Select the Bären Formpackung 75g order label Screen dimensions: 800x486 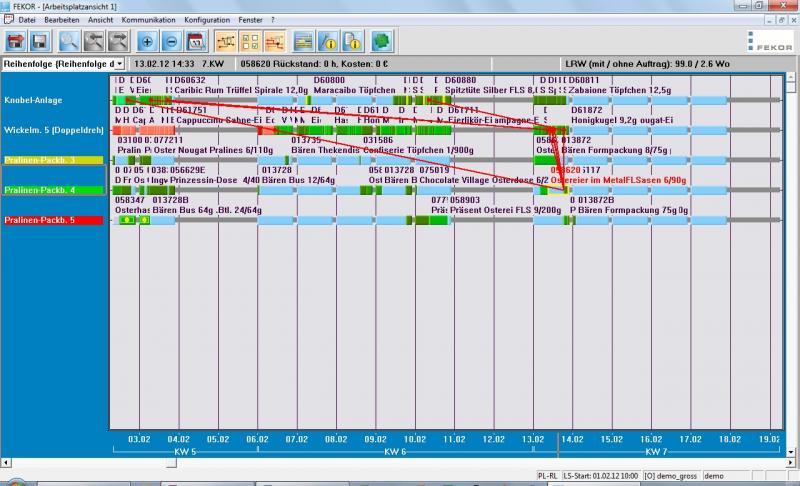click(633, 210)
